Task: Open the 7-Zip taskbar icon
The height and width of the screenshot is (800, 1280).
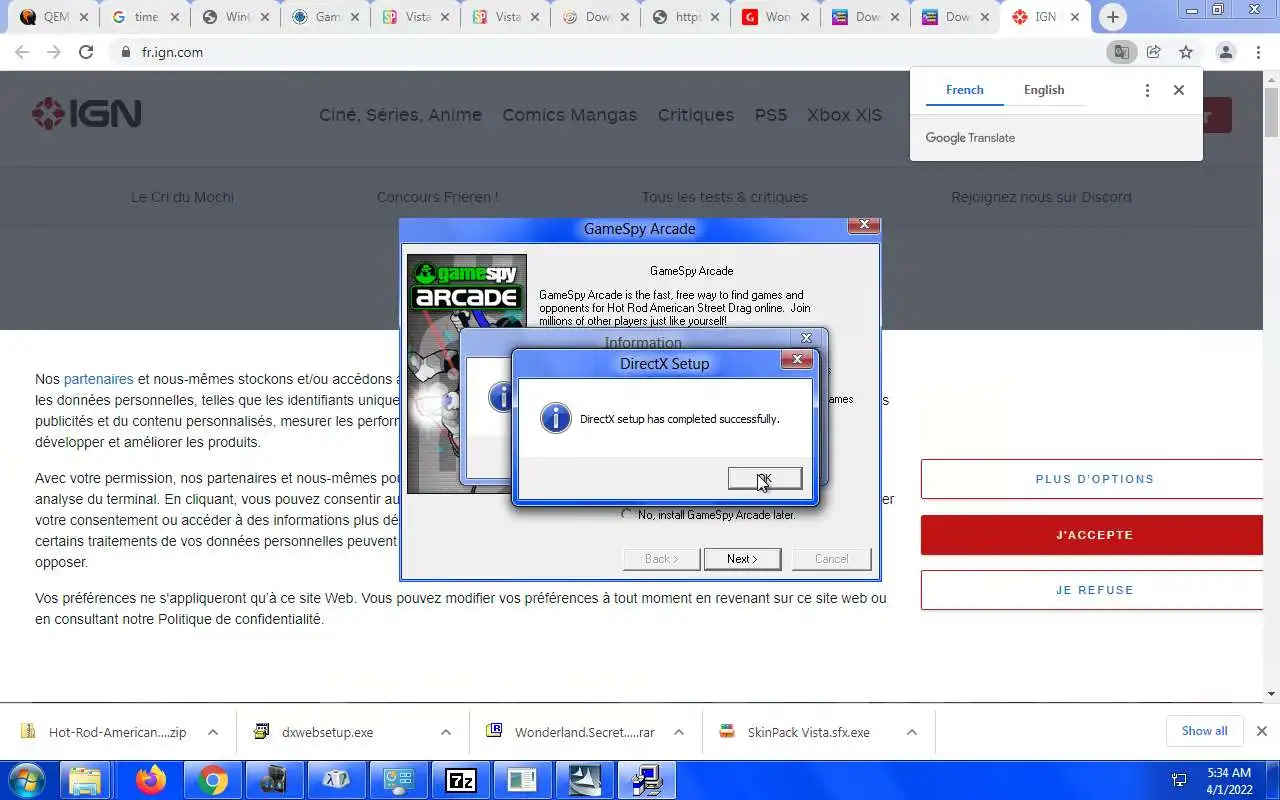Action: 460,780
